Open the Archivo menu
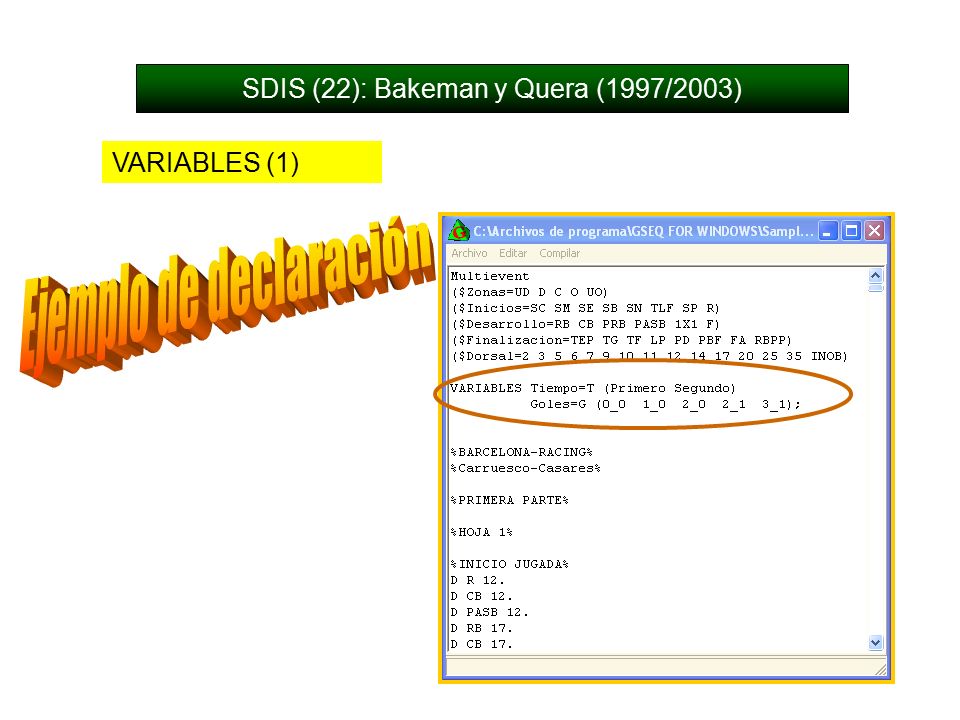This screenshot has height=720, width=960. [x=469, y=253]
